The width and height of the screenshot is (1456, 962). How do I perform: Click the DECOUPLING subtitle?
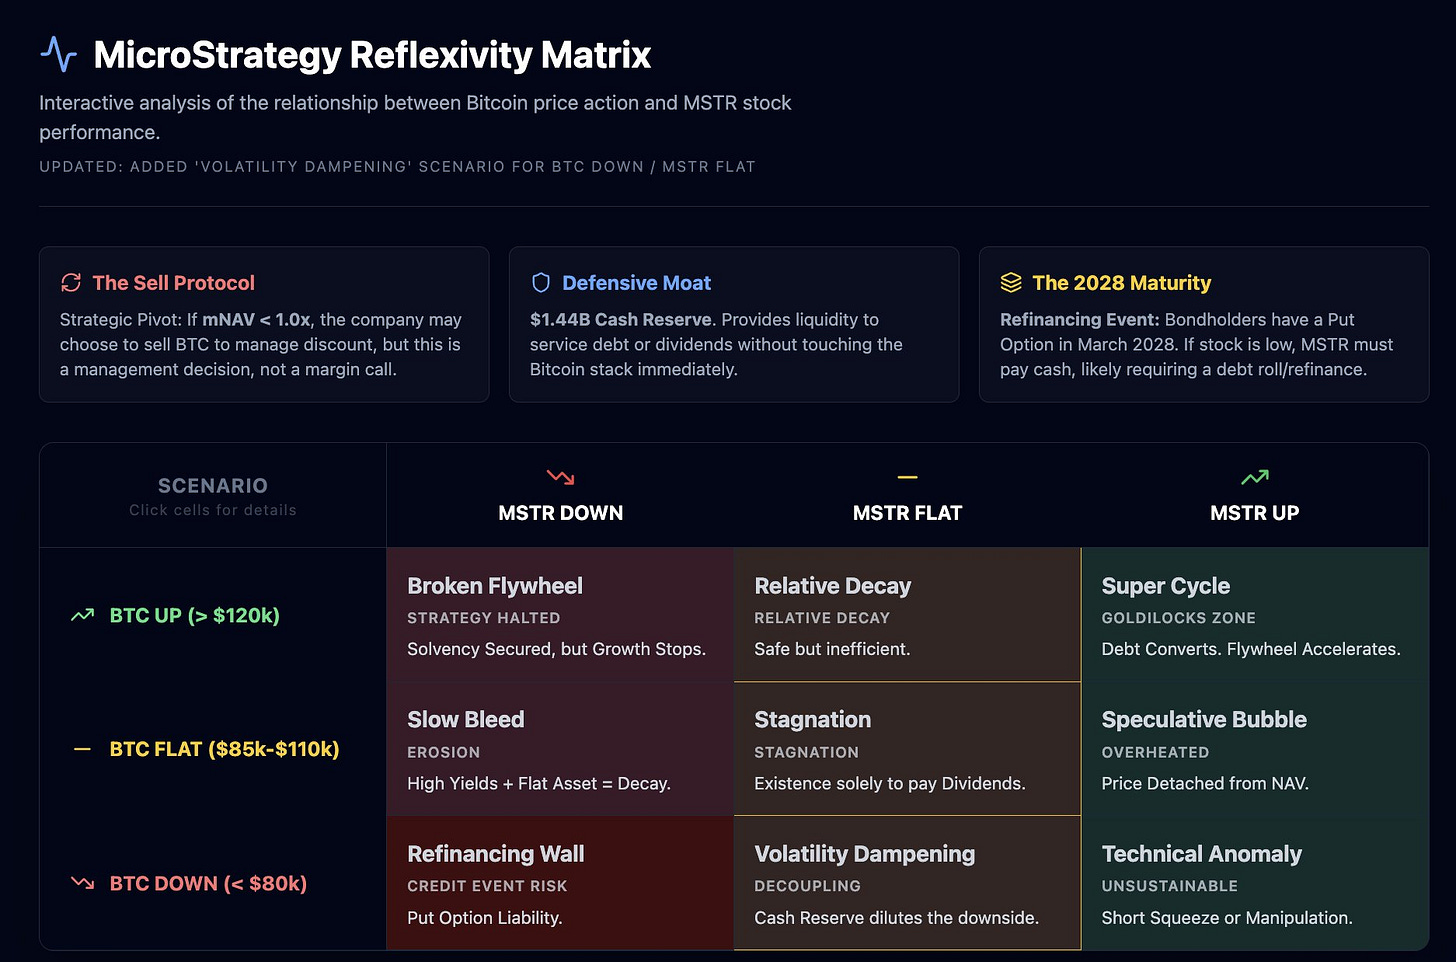pos(807,886)
